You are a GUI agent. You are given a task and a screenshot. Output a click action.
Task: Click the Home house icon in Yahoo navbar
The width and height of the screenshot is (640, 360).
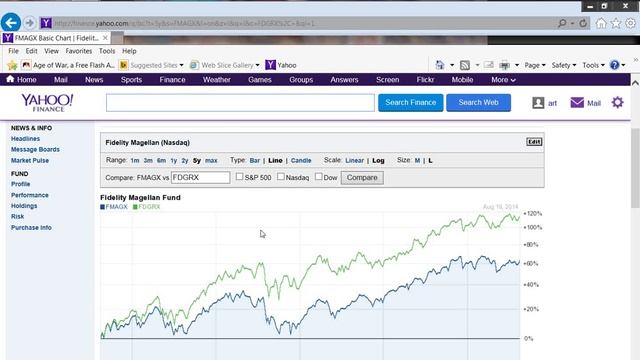click(x=10, y=79)
